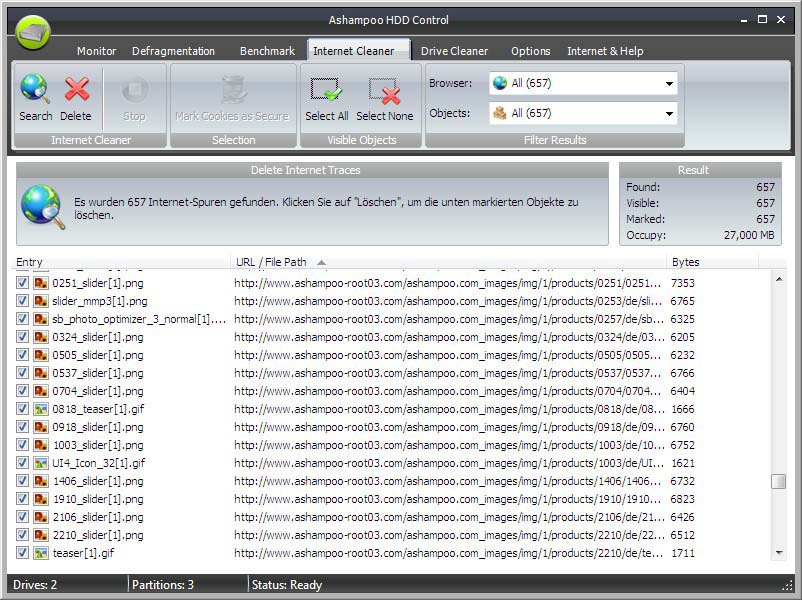The height and width of the screenshot is (600, 802).
Task: Uncheck the 0251_slider[1].png entry
Action: (22, 283)
